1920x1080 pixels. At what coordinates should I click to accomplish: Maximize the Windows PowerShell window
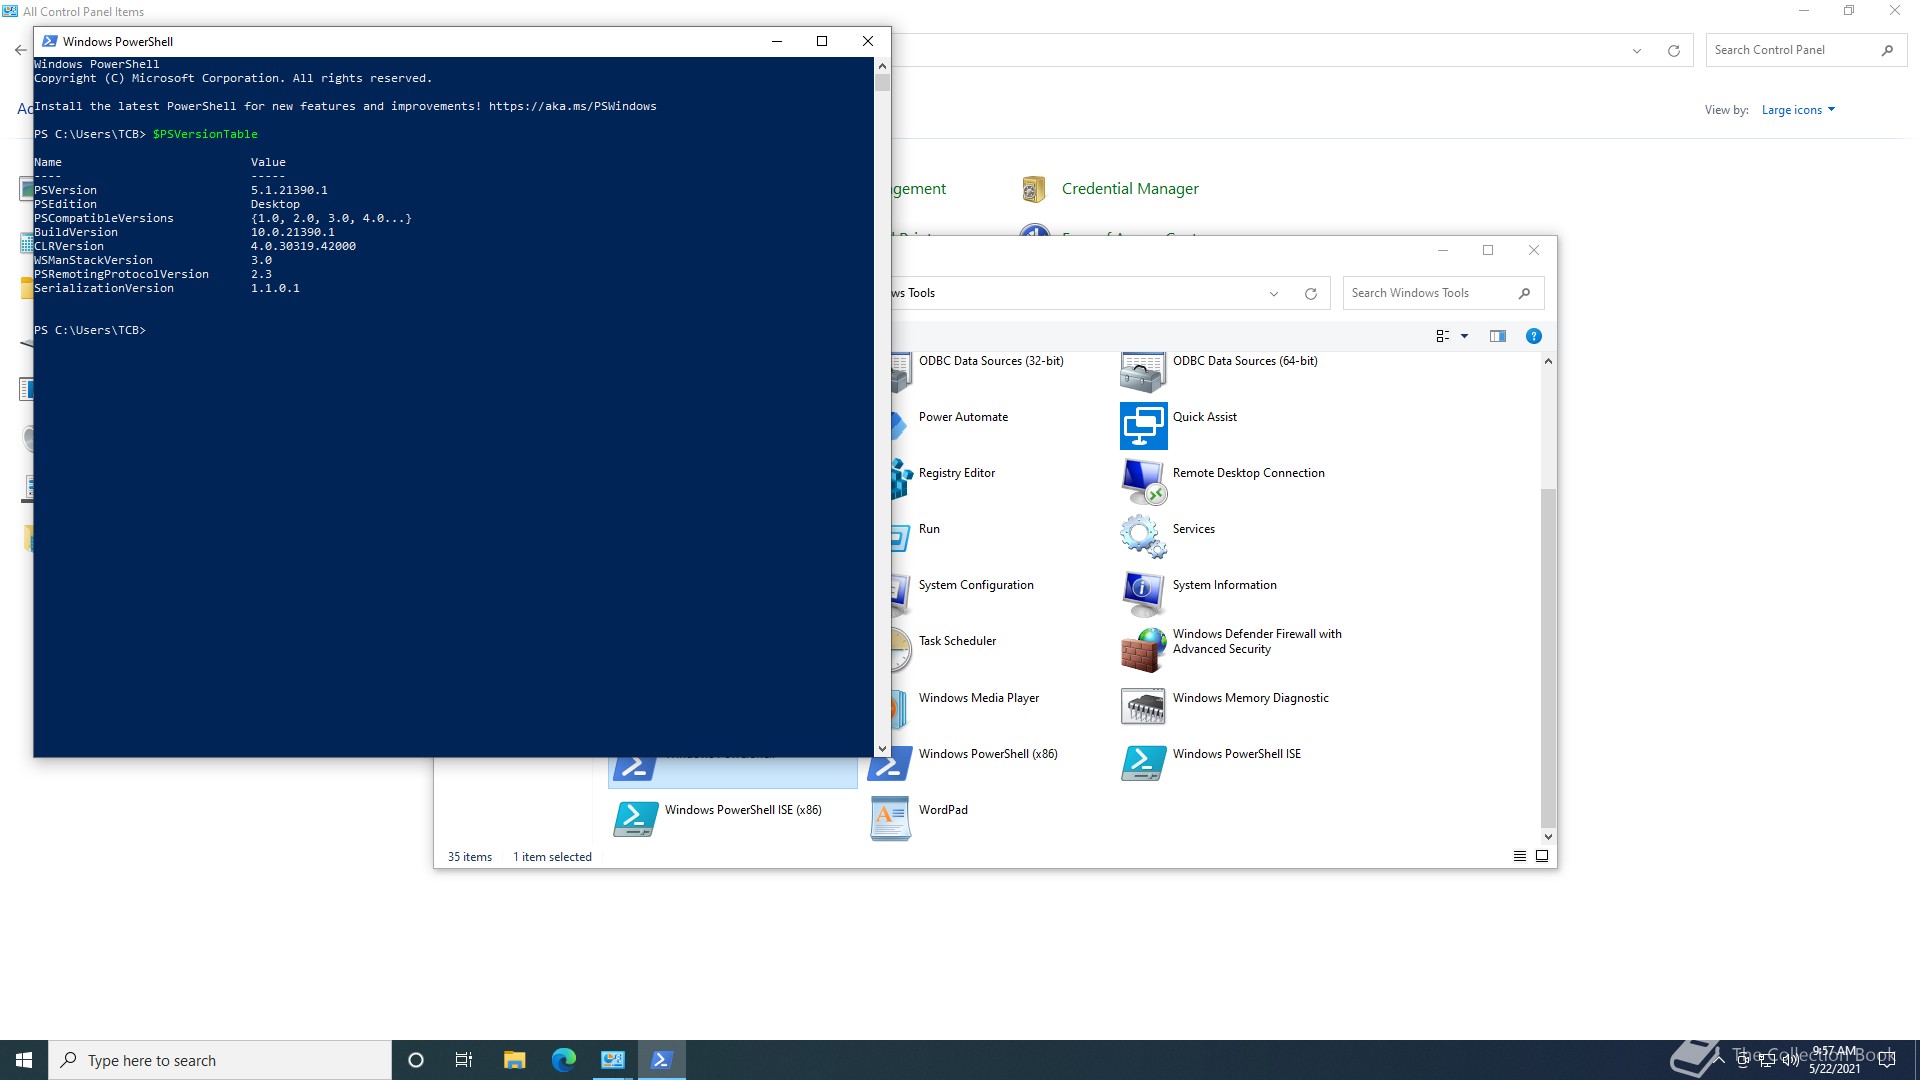pos(822,41)
